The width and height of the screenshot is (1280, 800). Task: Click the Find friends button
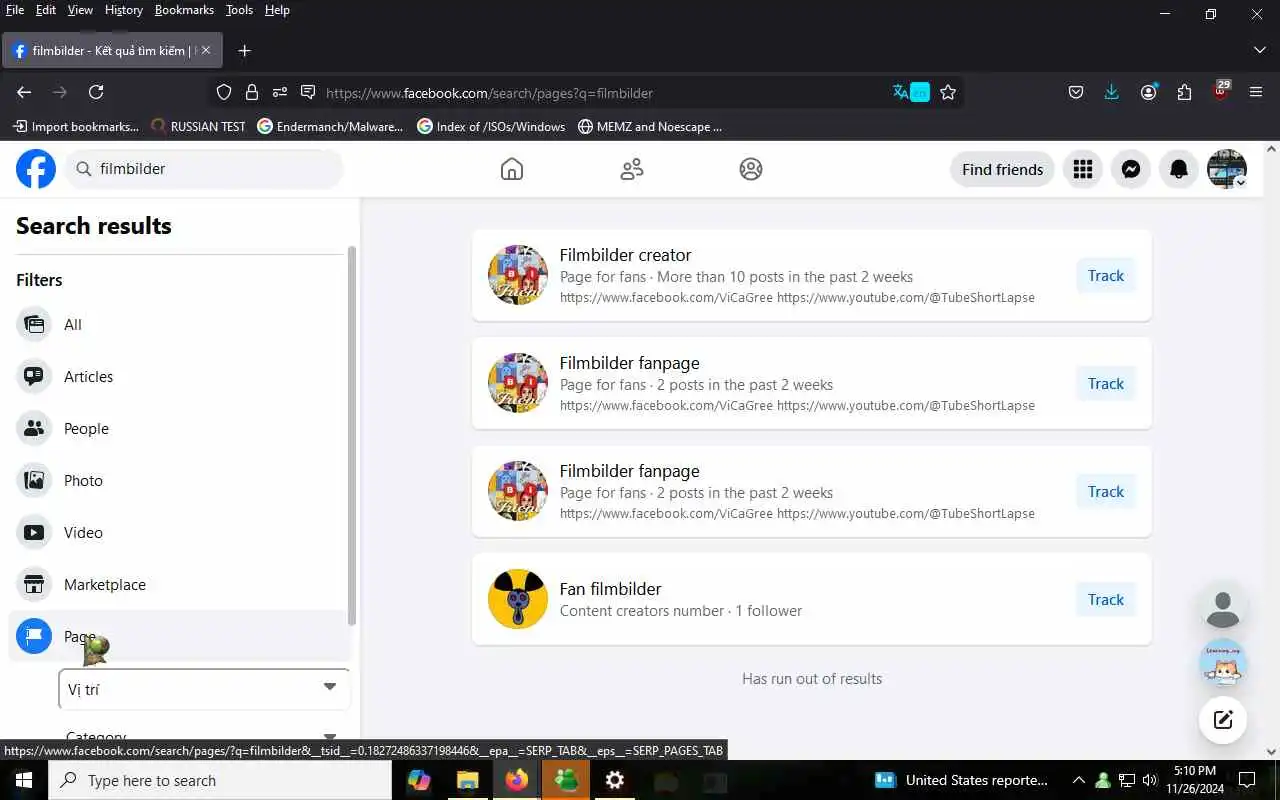tap(1002, 169)
